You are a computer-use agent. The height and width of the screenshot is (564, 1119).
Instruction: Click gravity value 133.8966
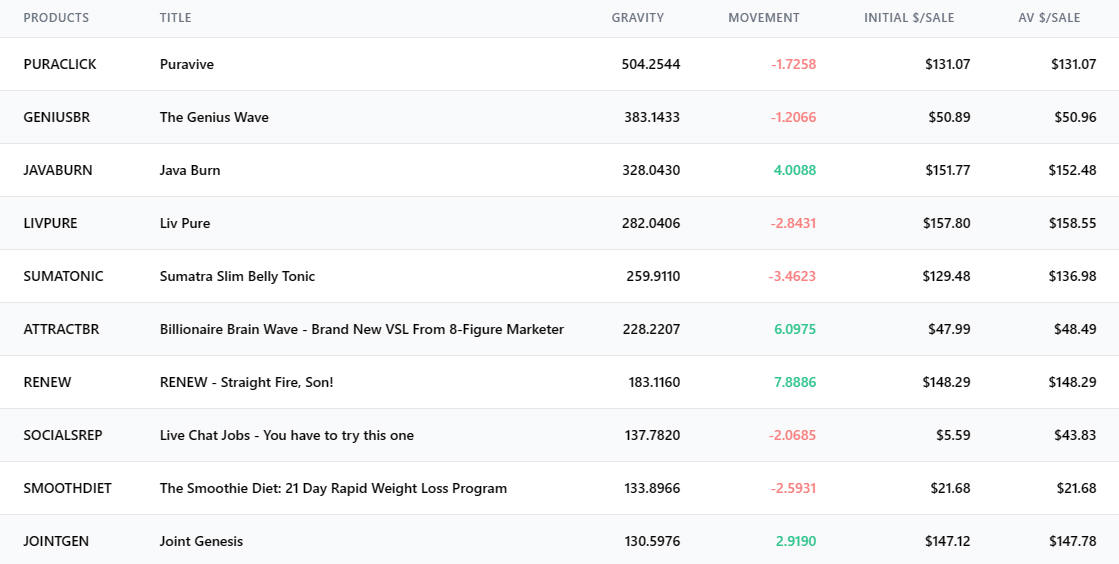coord(653,488)
